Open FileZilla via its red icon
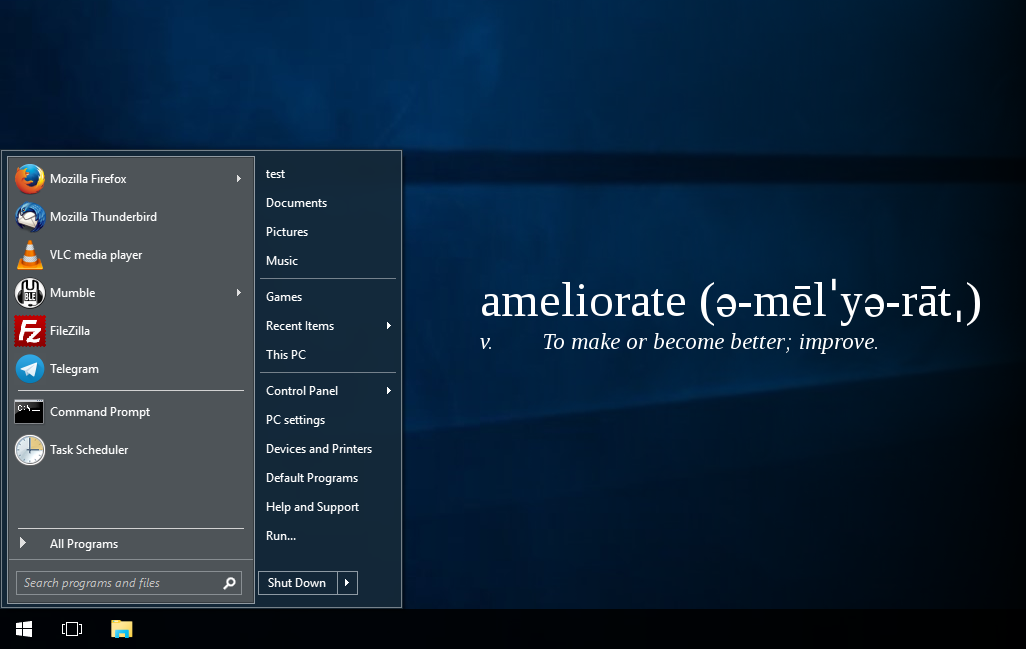 point(30,331)
